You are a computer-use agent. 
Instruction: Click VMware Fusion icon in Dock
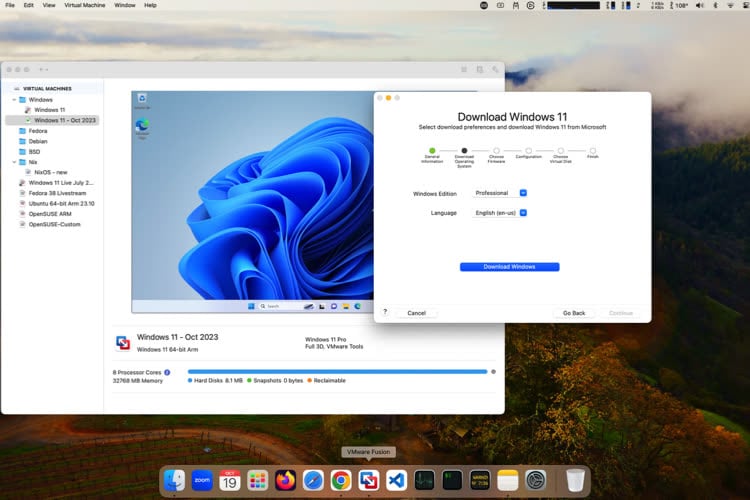(x=369, y=480)
